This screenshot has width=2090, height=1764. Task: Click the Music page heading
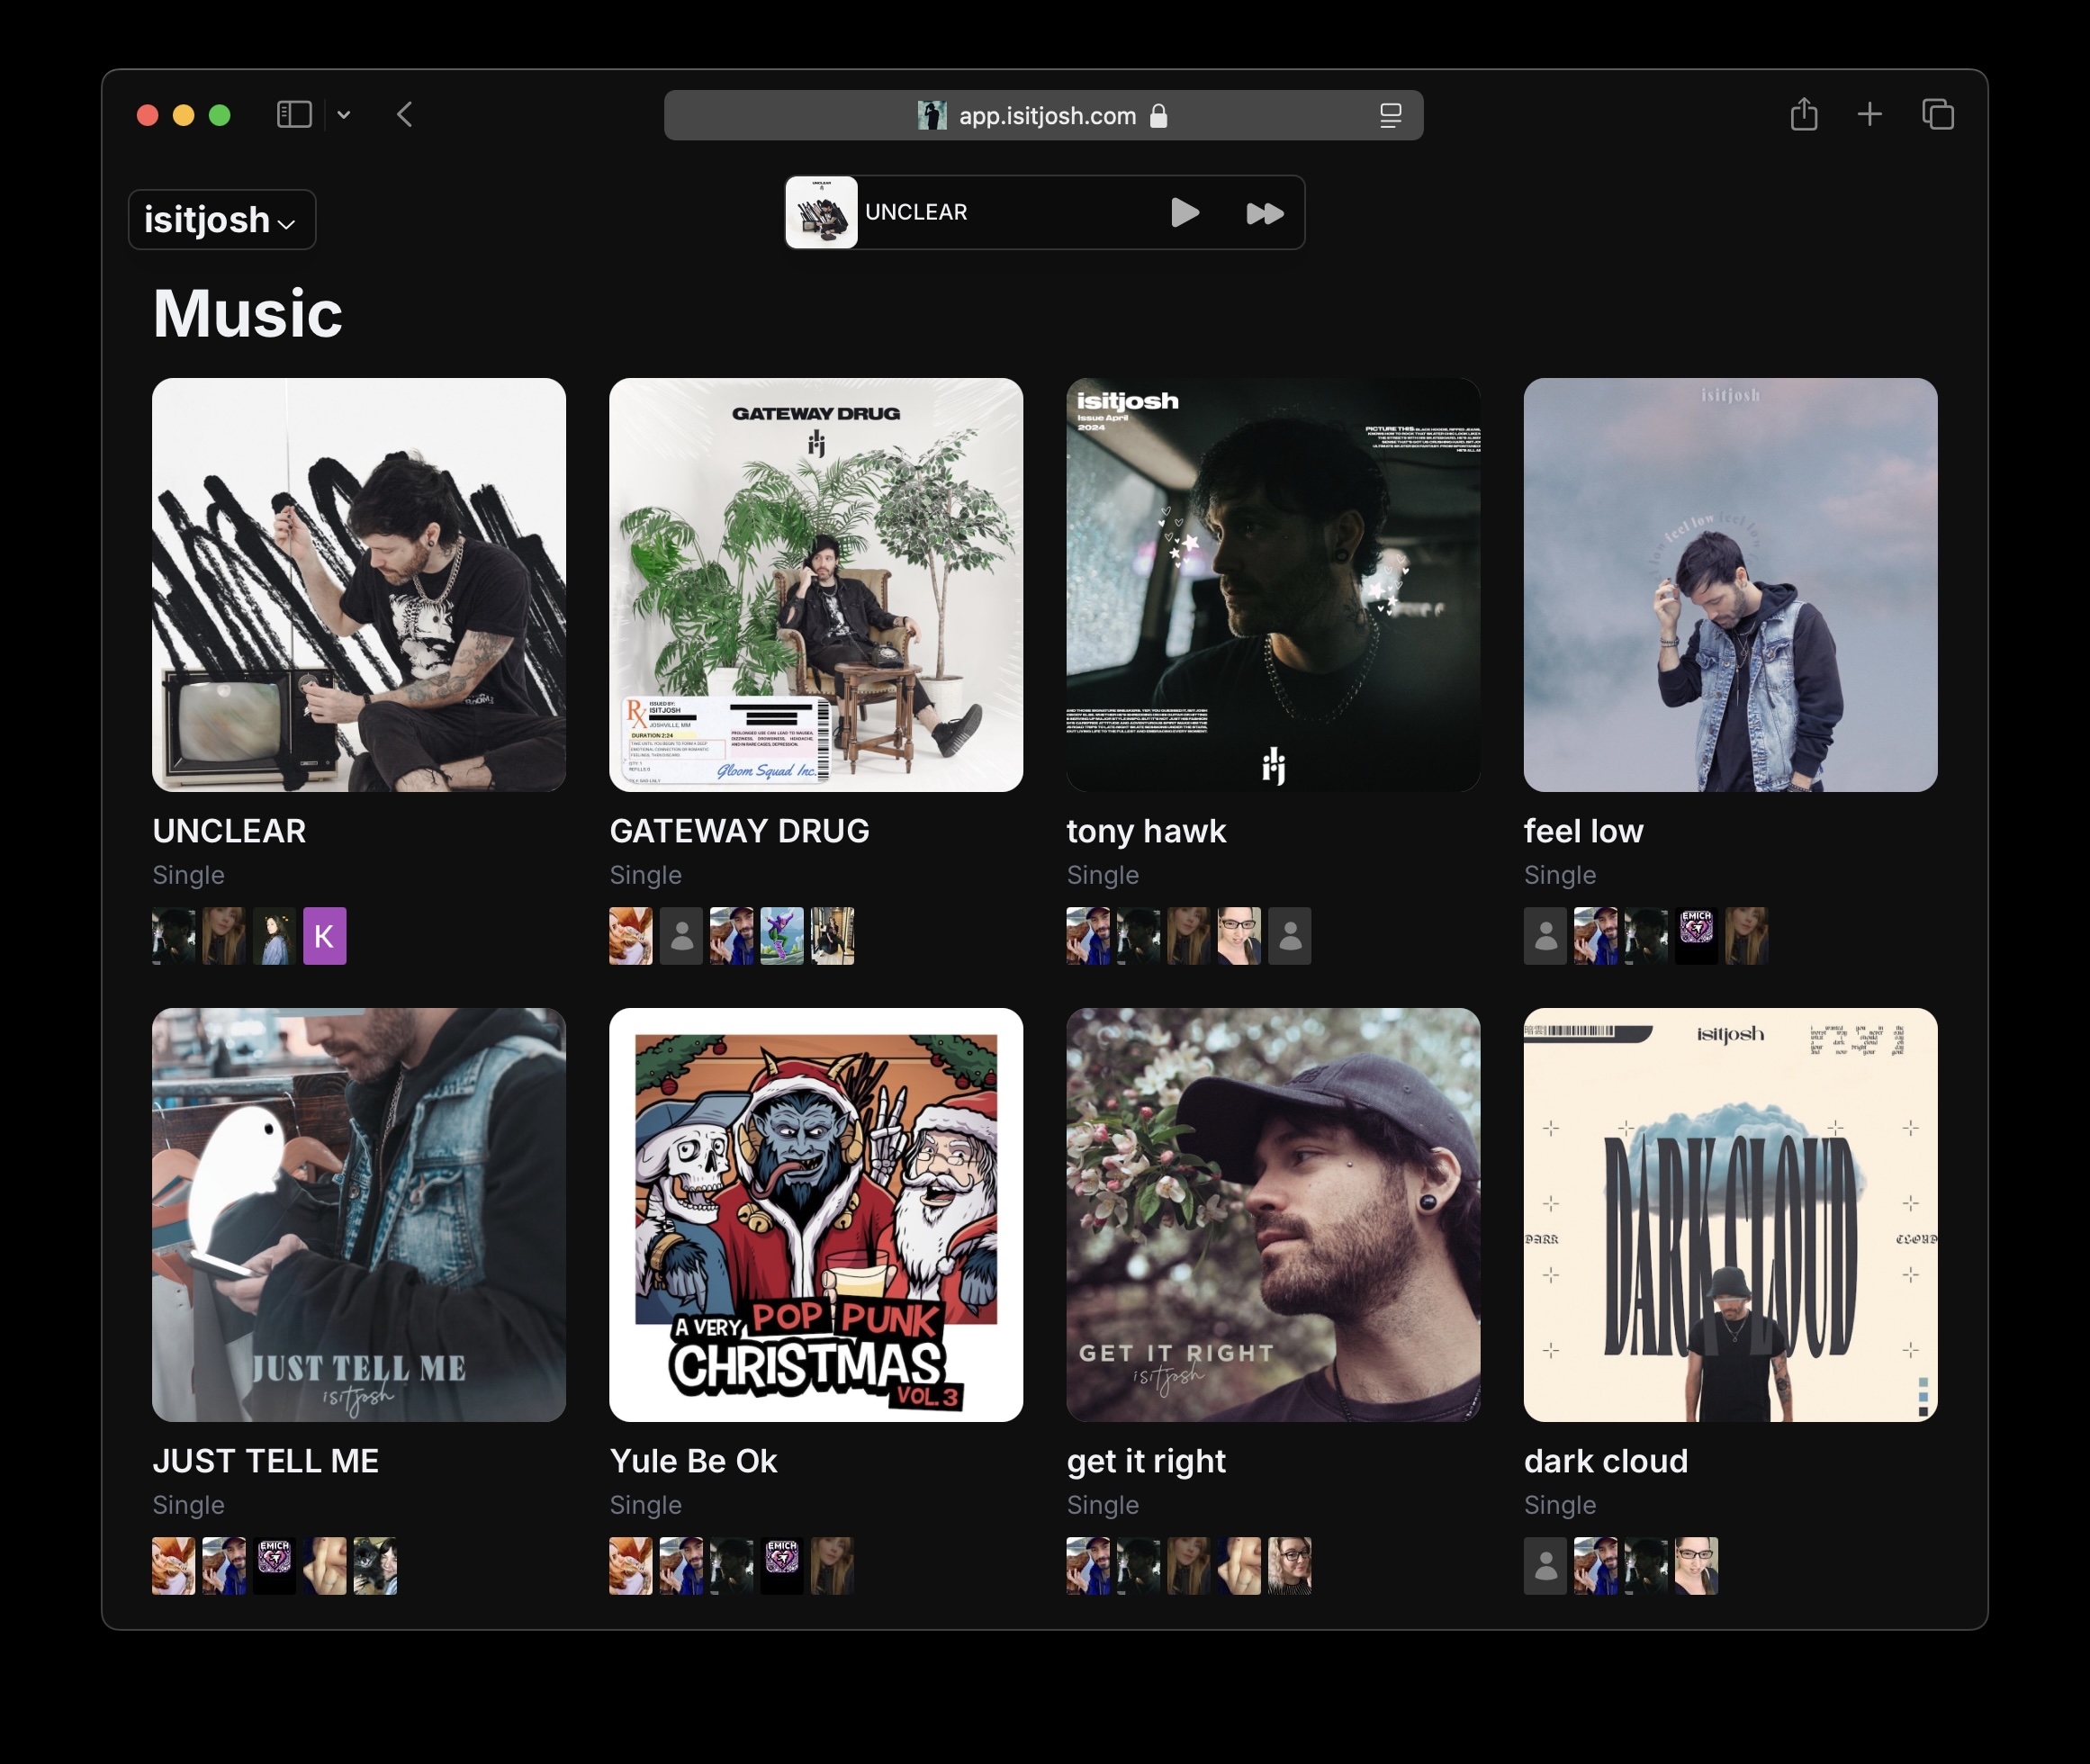click(247, 314)
